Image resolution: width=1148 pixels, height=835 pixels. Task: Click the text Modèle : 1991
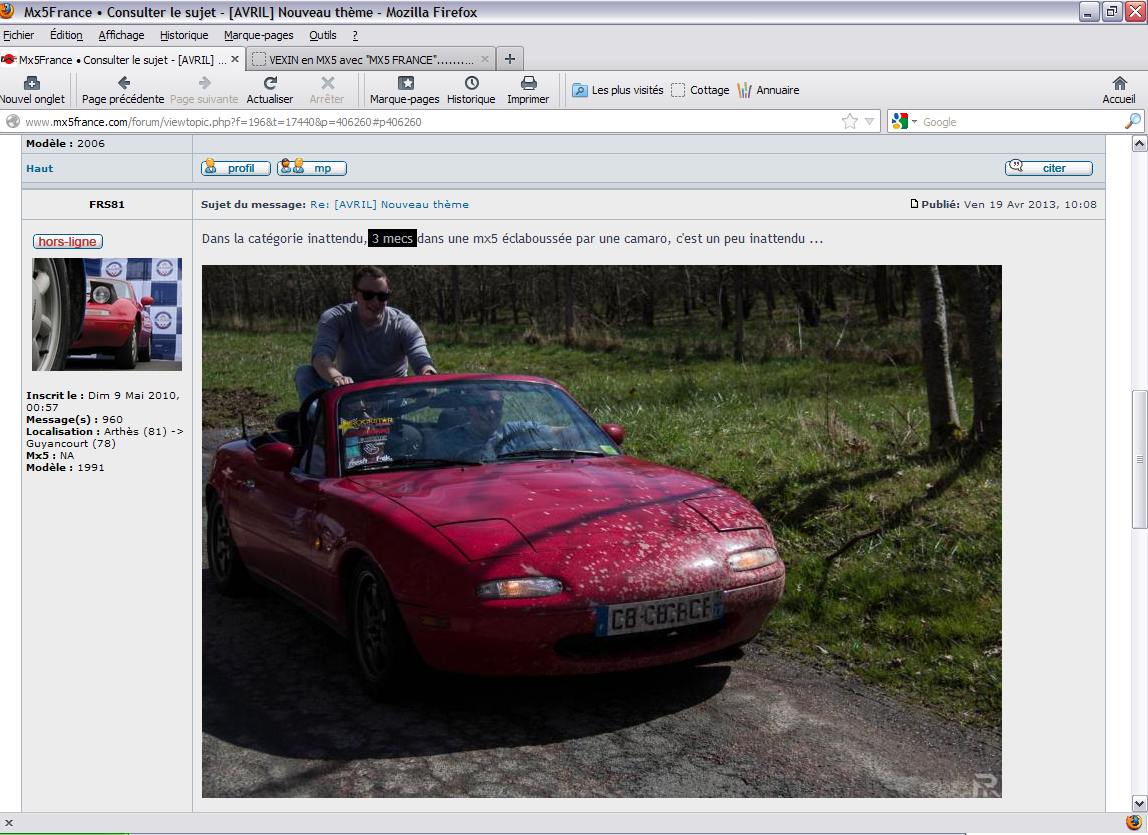point(65,467)
